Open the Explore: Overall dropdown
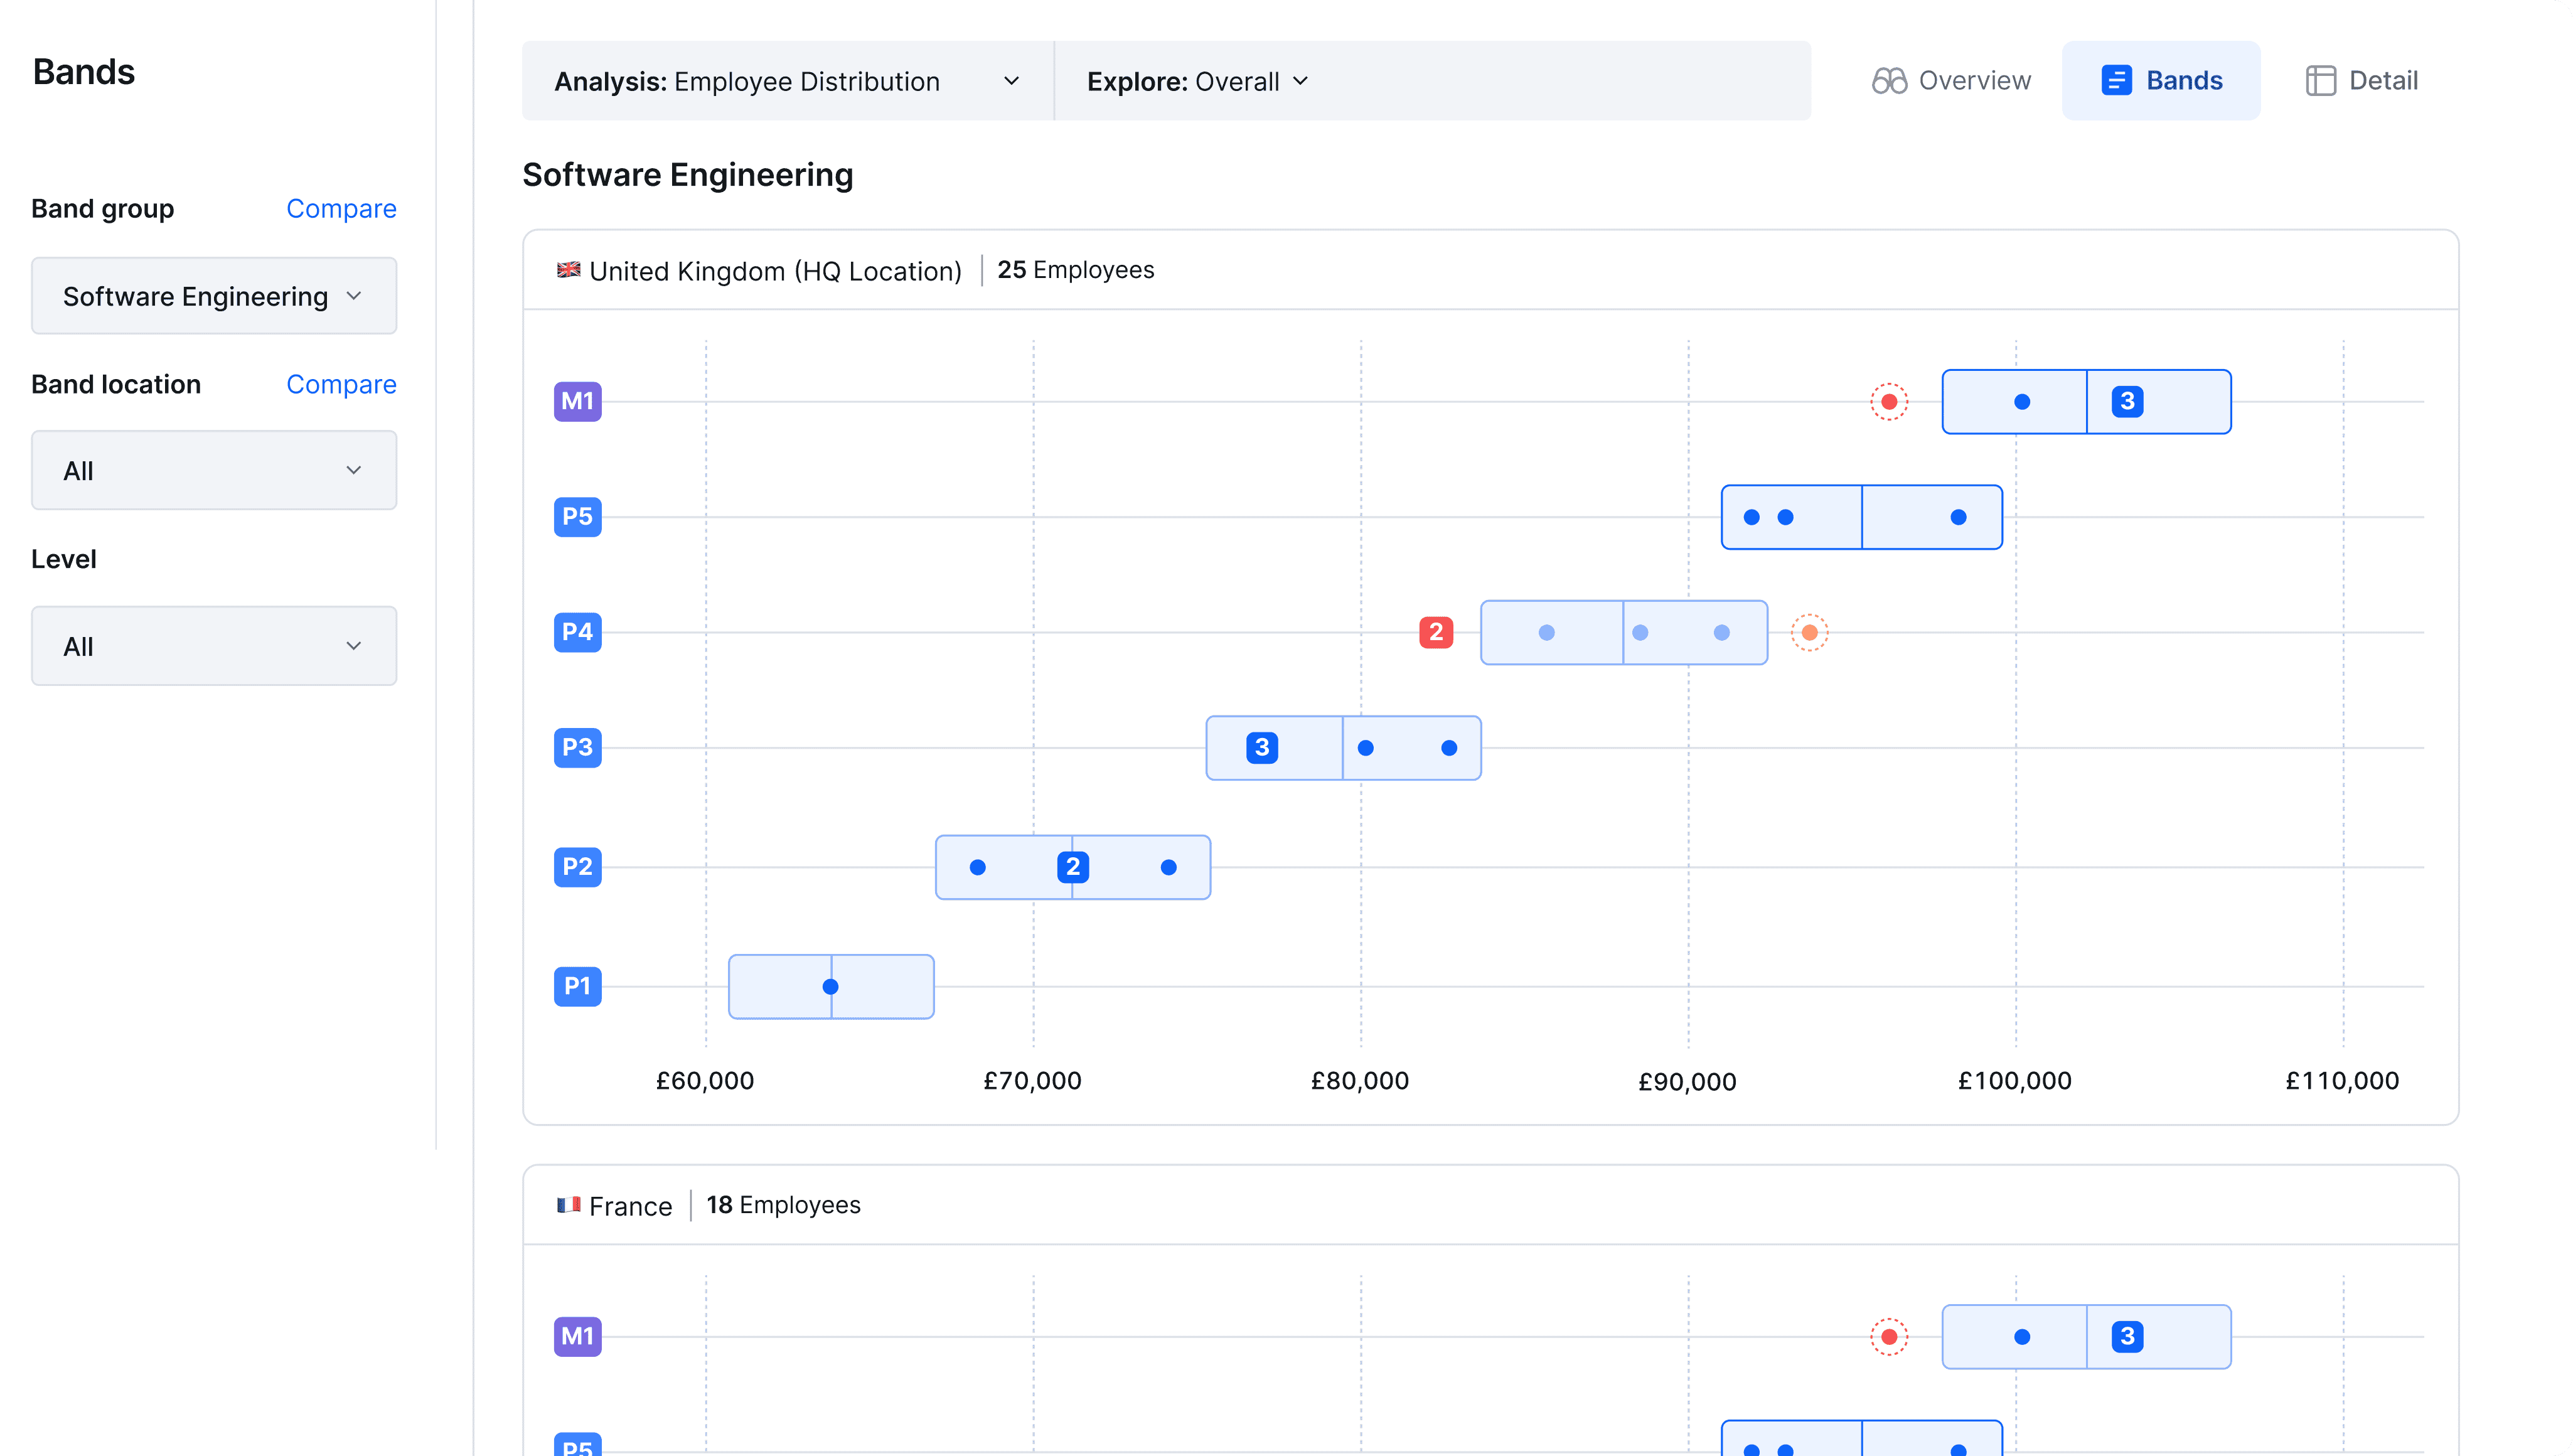The width and height of the screenshot is (2573, 1456). click(x=1198, y=81)
